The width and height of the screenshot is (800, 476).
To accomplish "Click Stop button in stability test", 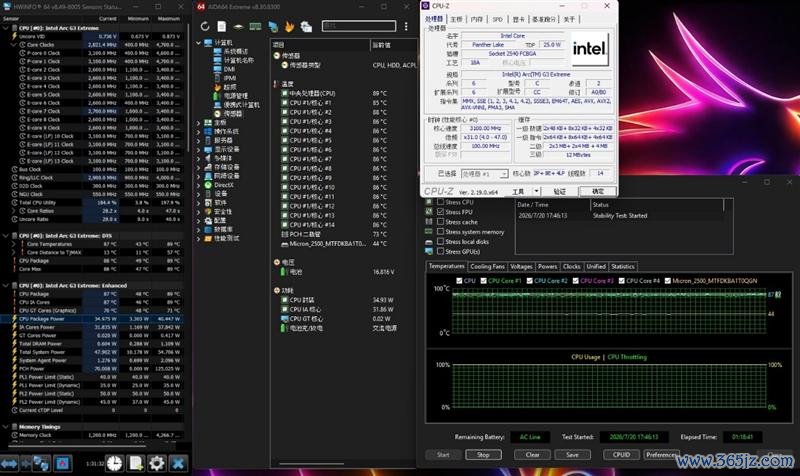I will (483, 455).
